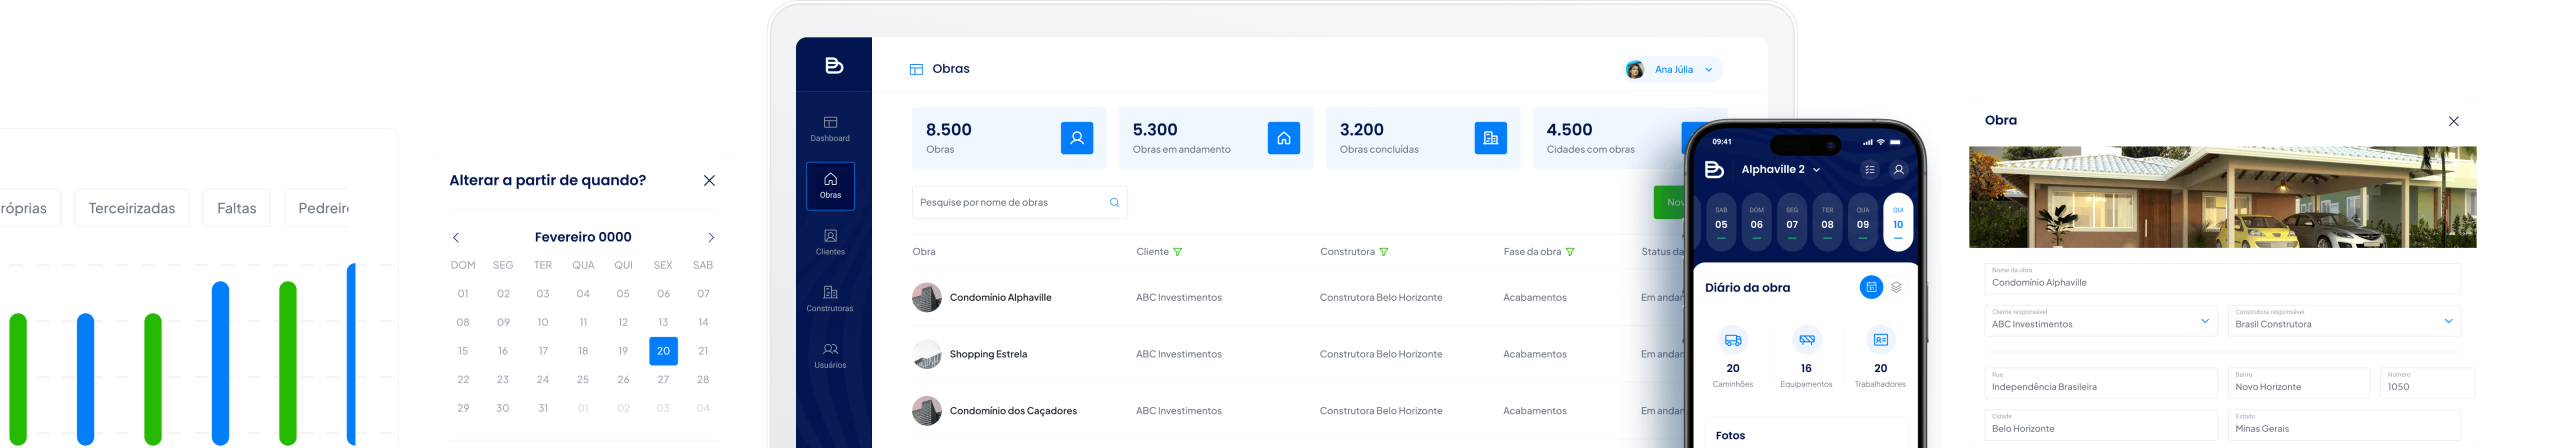Viewport: 2560px width, 448px height.
Task: Open Dashboard in the dark sidebar
Action: coord(830,129)
